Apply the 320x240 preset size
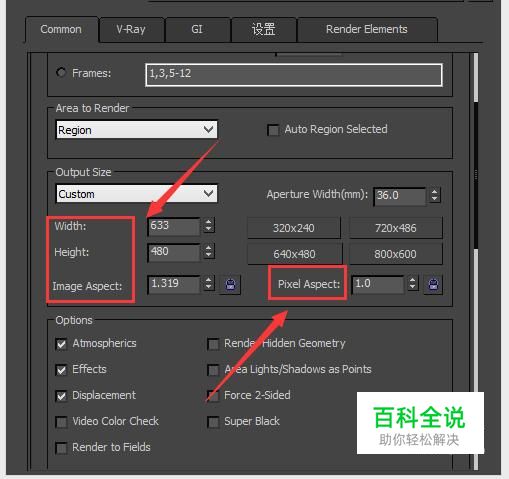 294,228
